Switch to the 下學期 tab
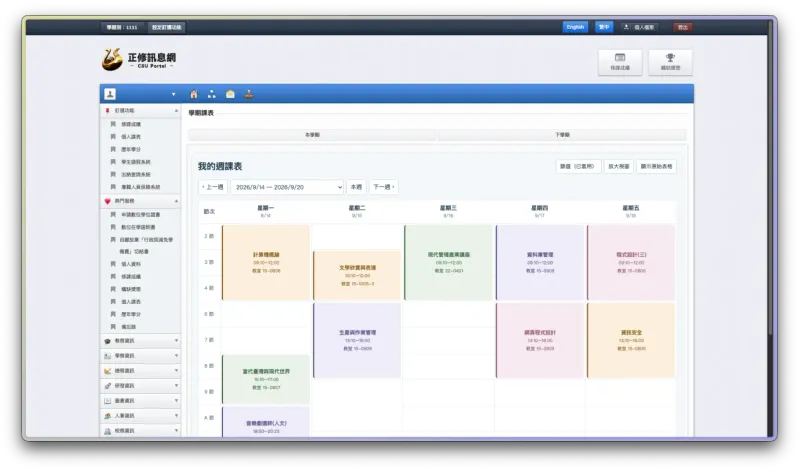The height and width of the screenshot is (471, 800). [x=562, y=135]
